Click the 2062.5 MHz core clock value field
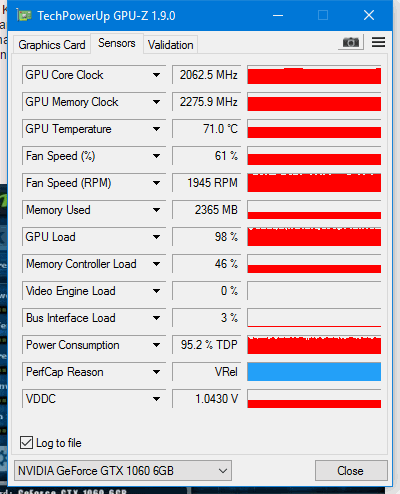Screen dimensions: 400x494 click(x=207, y=75)
